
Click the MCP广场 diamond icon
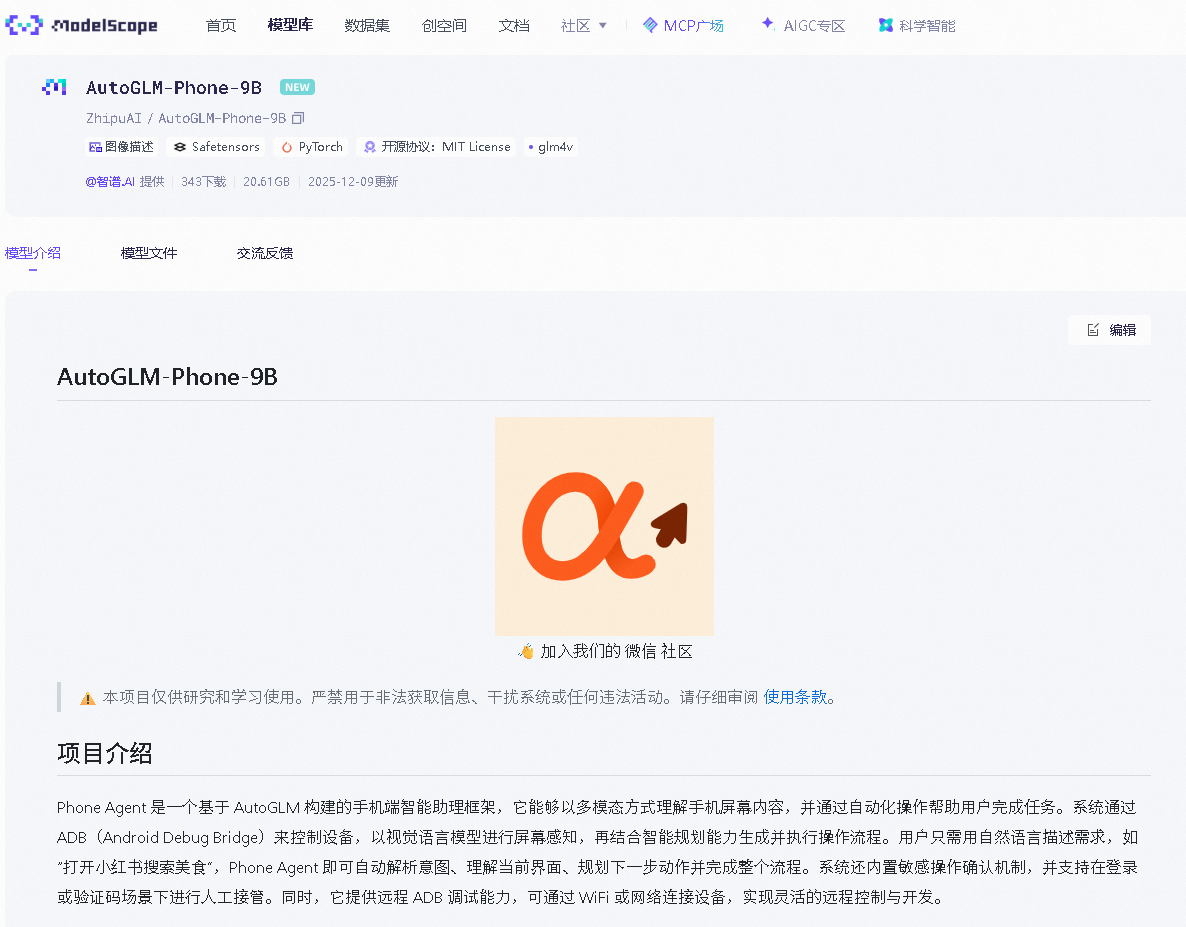coord(649,25)
